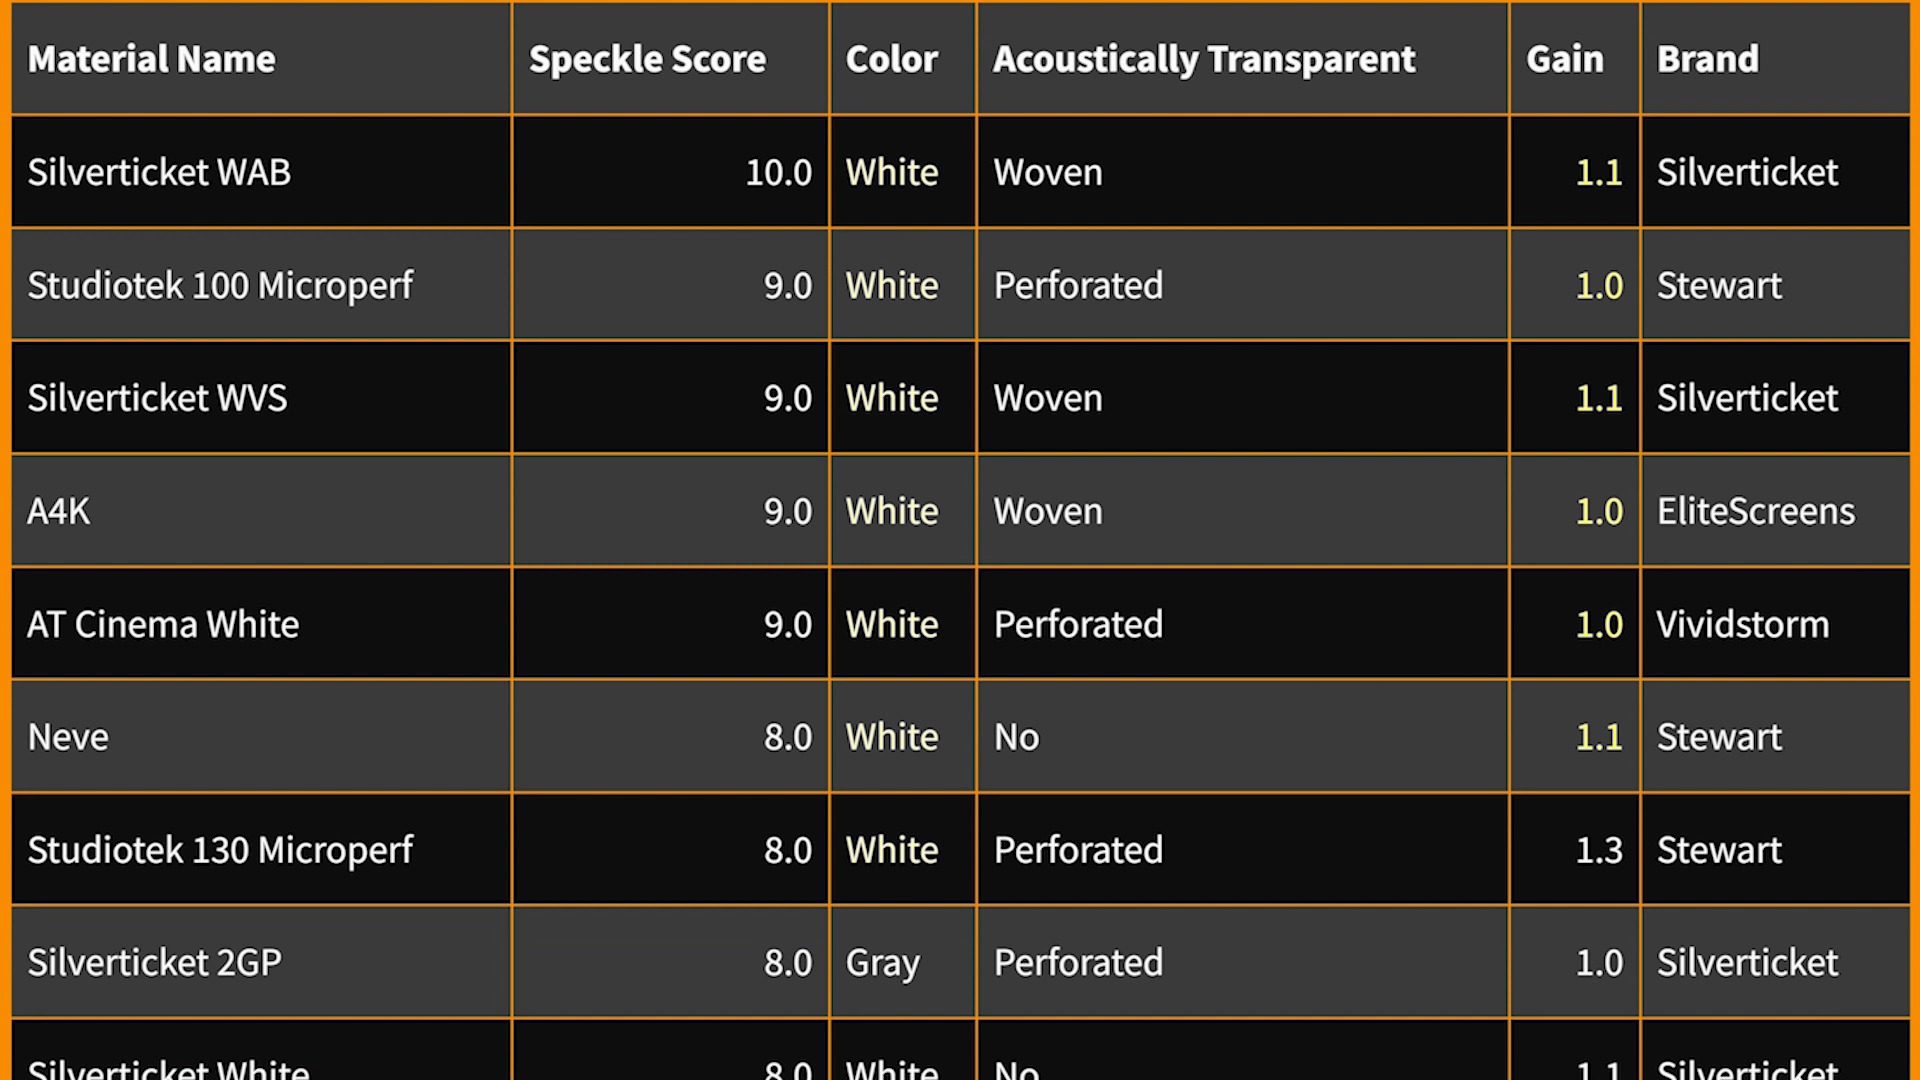Click the 1.3 gain value
The image size is (1920, 1080).
(x=1599, y=850)
